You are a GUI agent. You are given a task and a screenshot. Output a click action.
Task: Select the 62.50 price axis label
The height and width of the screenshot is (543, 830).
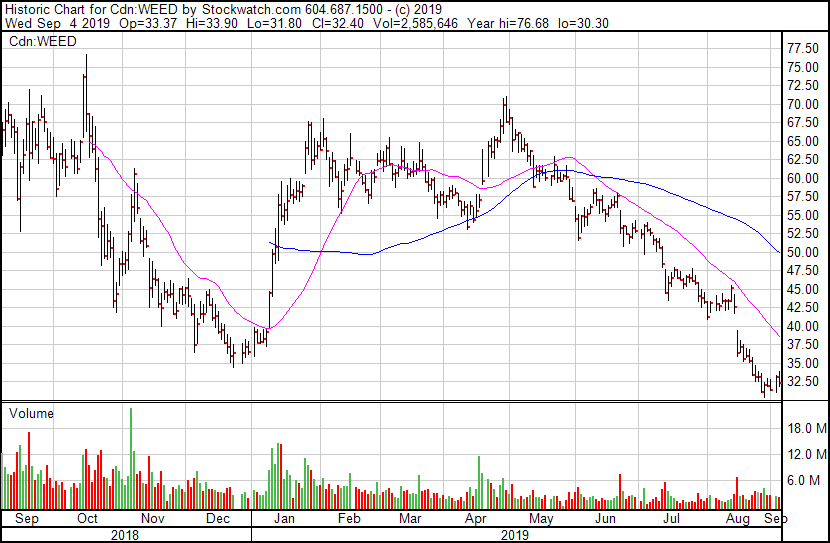click(803, 160)
